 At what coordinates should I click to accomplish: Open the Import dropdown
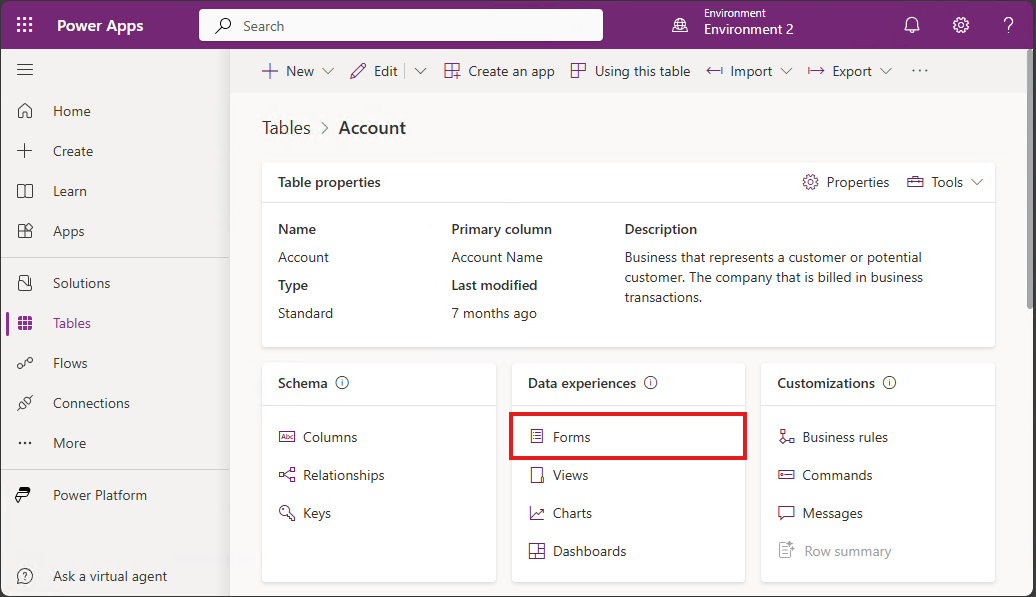pyautogui.click(x=749, y=71)
